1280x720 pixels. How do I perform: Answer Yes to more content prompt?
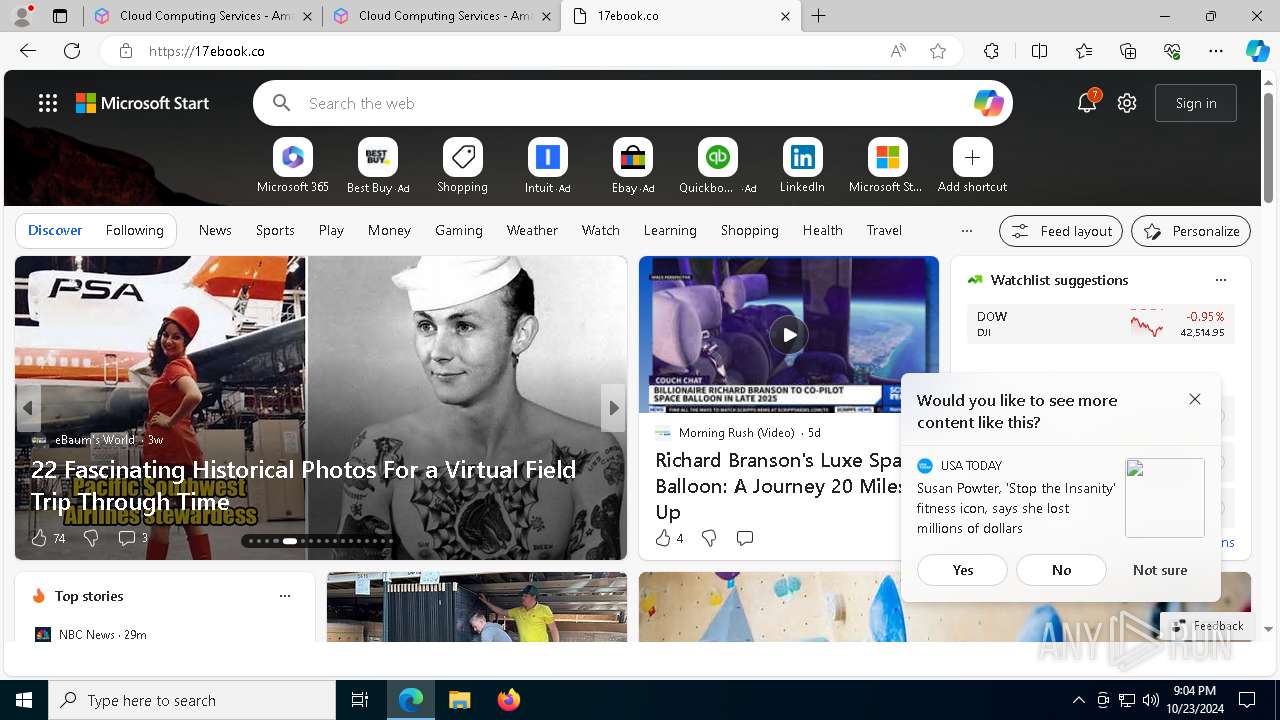click(963, 570)
